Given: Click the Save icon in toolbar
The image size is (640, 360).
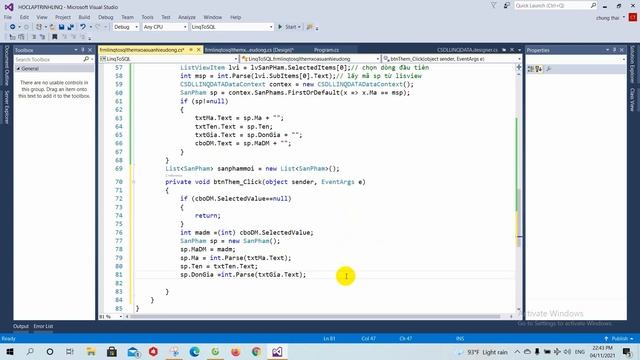Looking at the screenshot, I should click(x=61, y=27).
